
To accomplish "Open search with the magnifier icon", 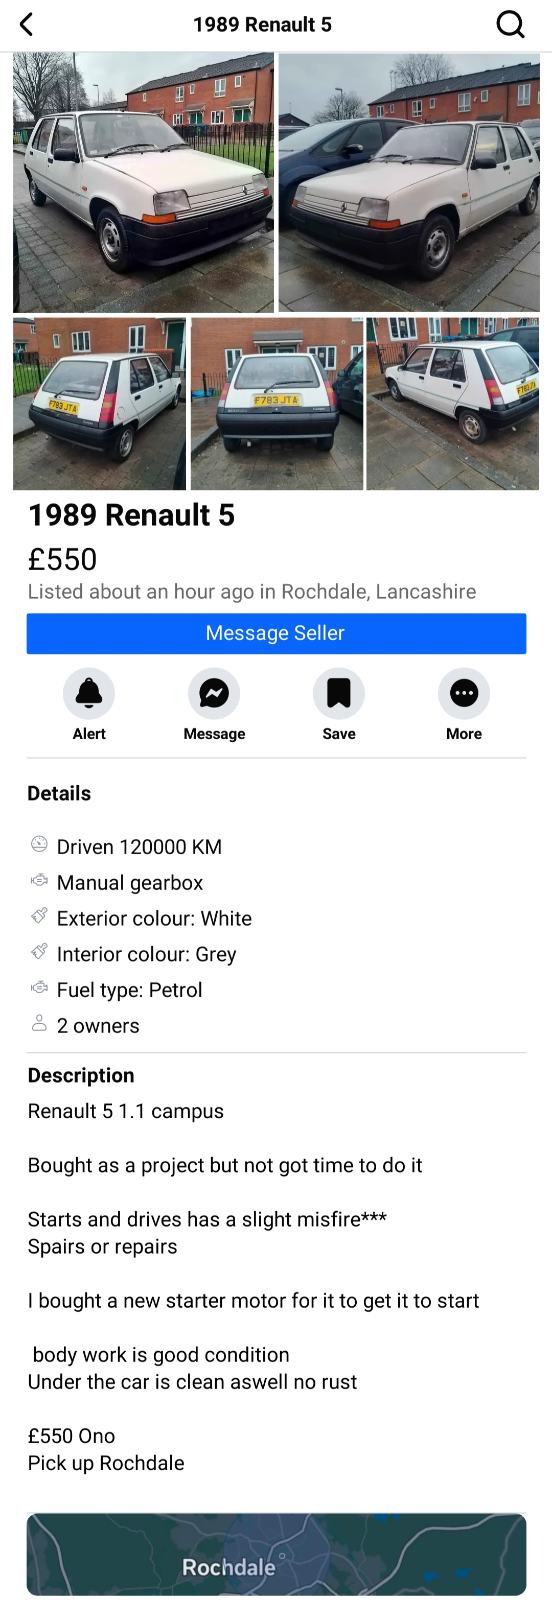I will pos(510,24).
